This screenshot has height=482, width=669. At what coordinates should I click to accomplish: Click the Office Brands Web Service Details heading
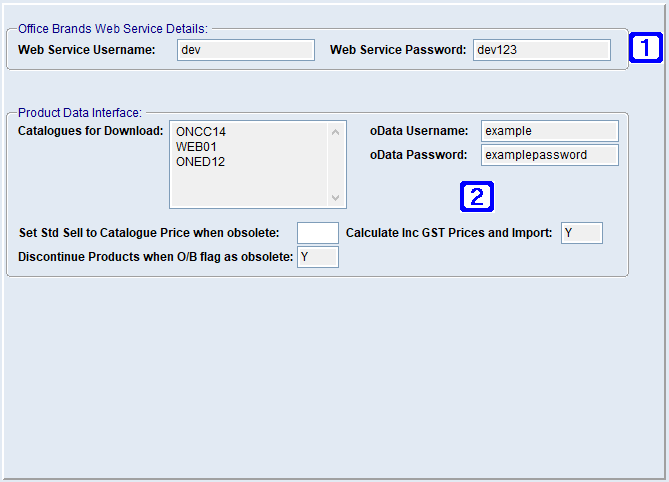(113, 29)
